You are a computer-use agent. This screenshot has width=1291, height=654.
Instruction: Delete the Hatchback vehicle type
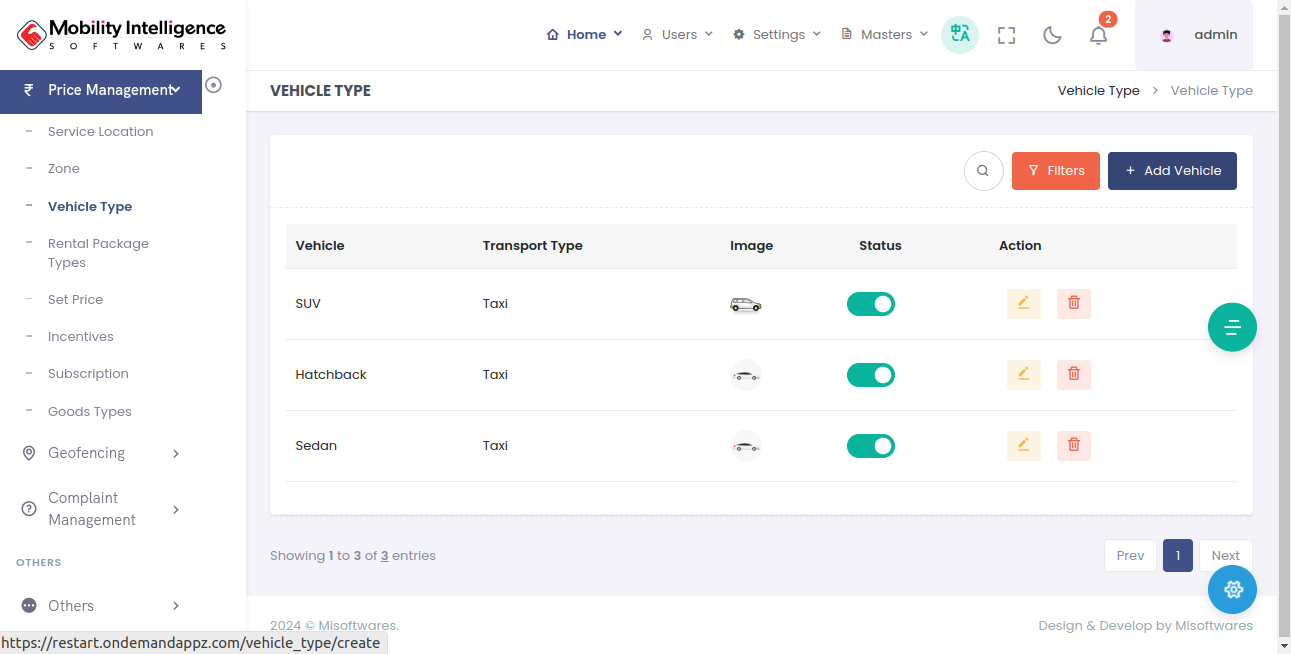(x=1073, y=374)
